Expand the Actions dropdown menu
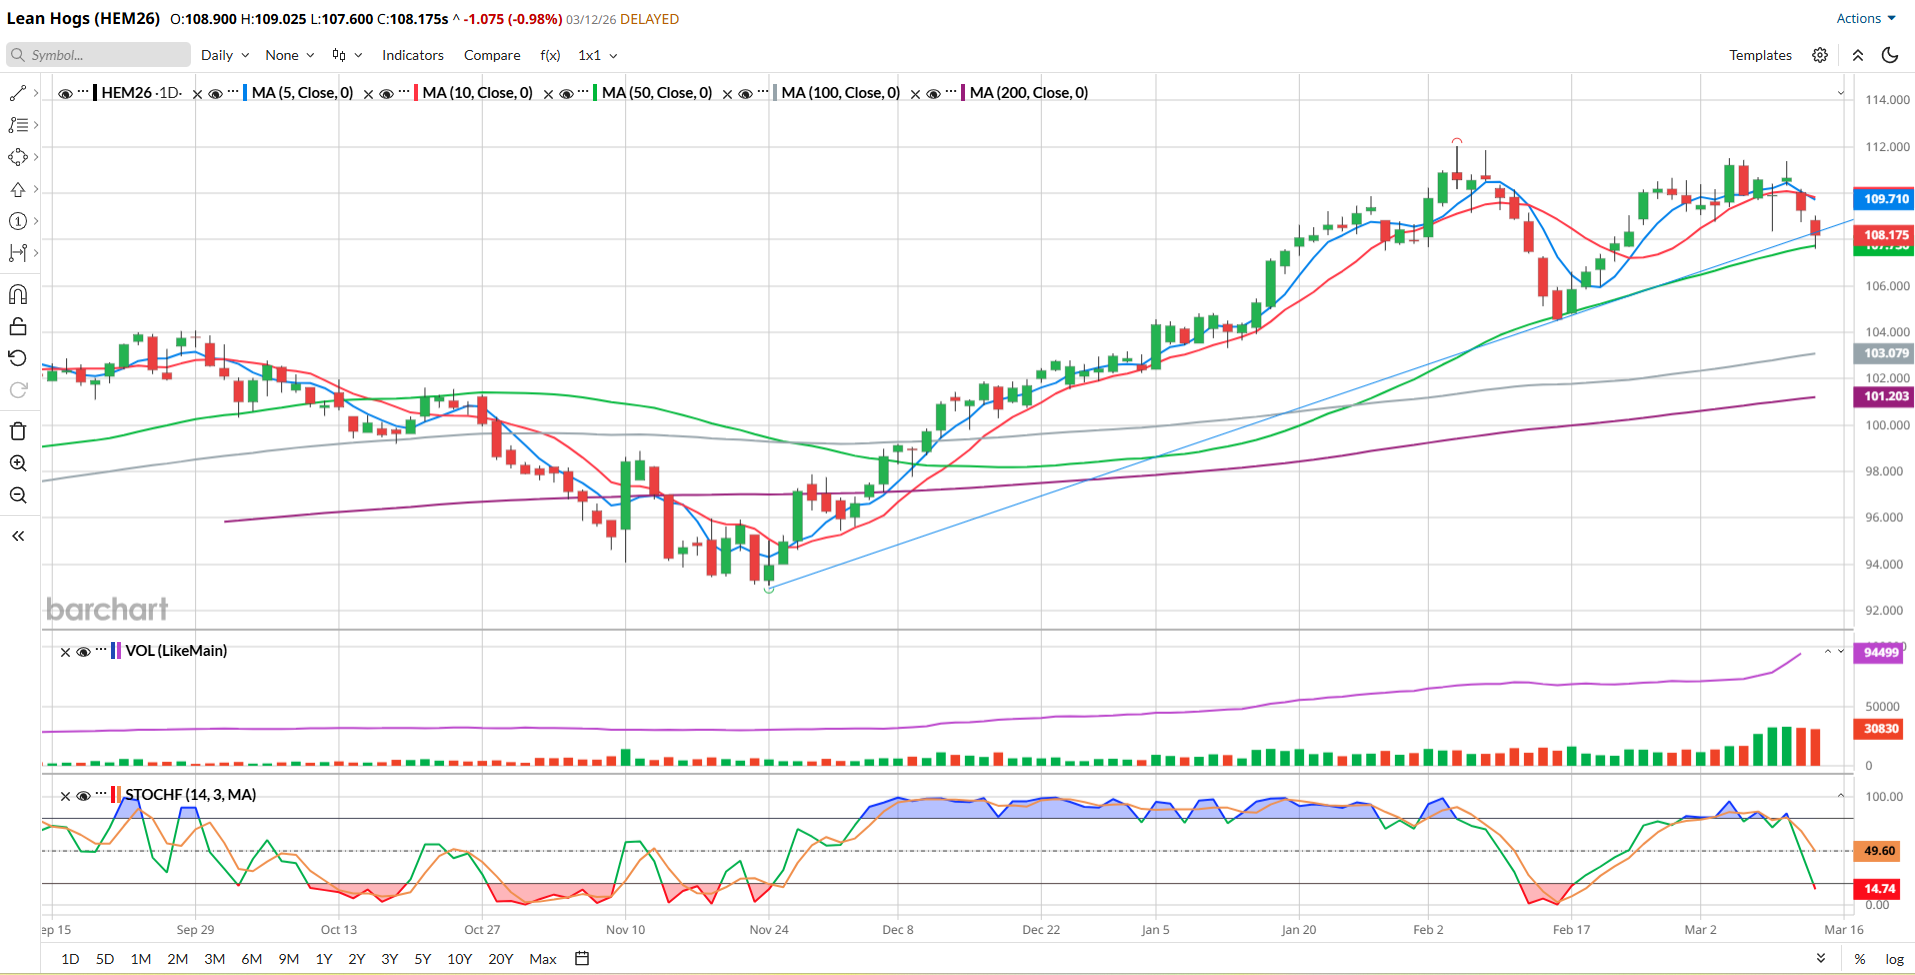The image size is (1915, 975). [1865, 18]
